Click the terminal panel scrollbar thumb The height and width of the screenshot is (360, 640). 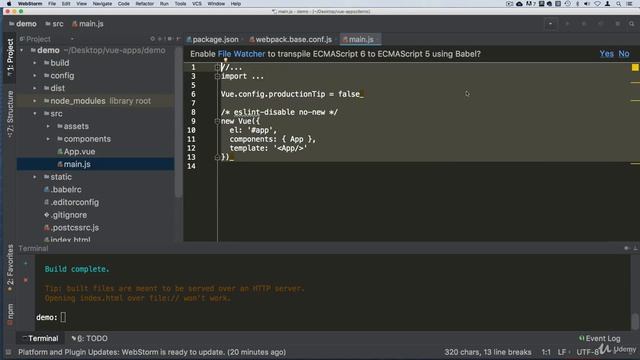tap(635, 321)
